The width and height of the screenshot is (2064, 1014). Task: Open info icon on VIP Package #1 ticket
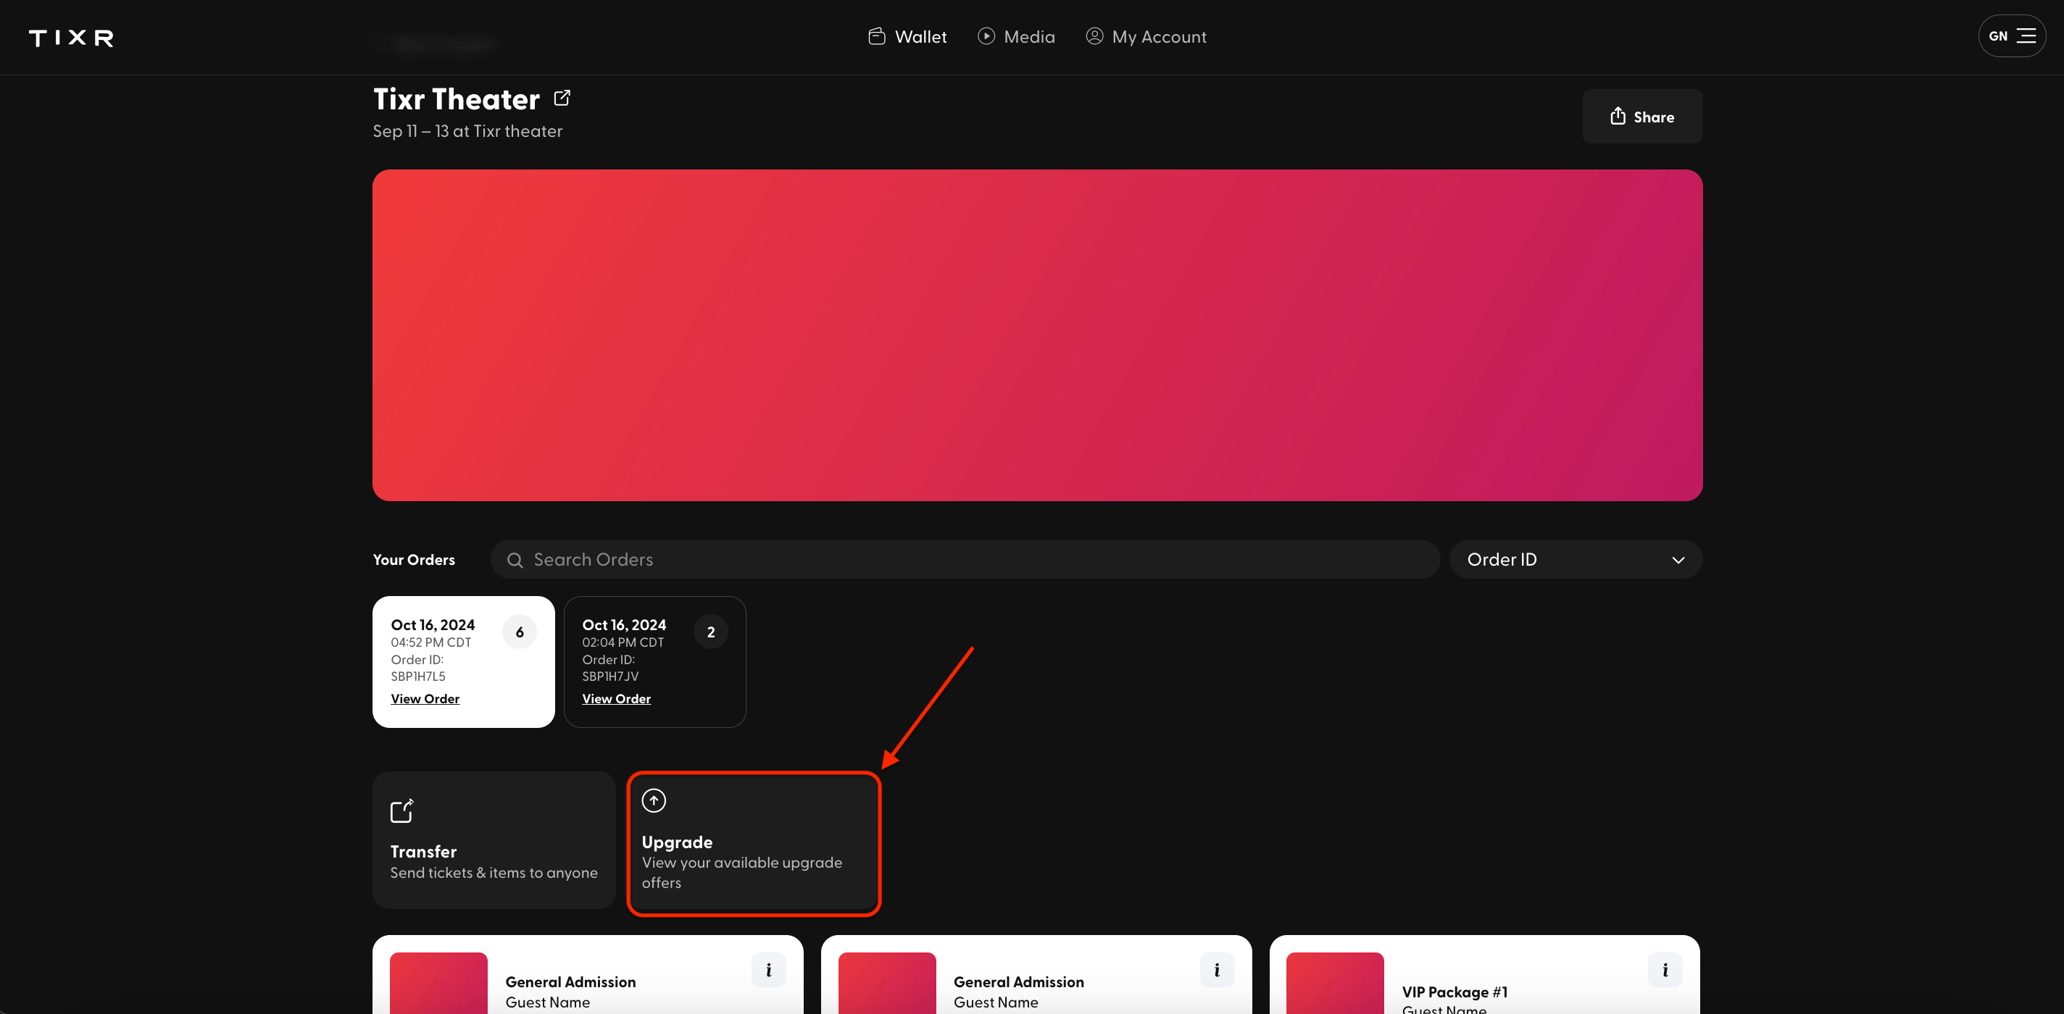tap(1664, 970)
